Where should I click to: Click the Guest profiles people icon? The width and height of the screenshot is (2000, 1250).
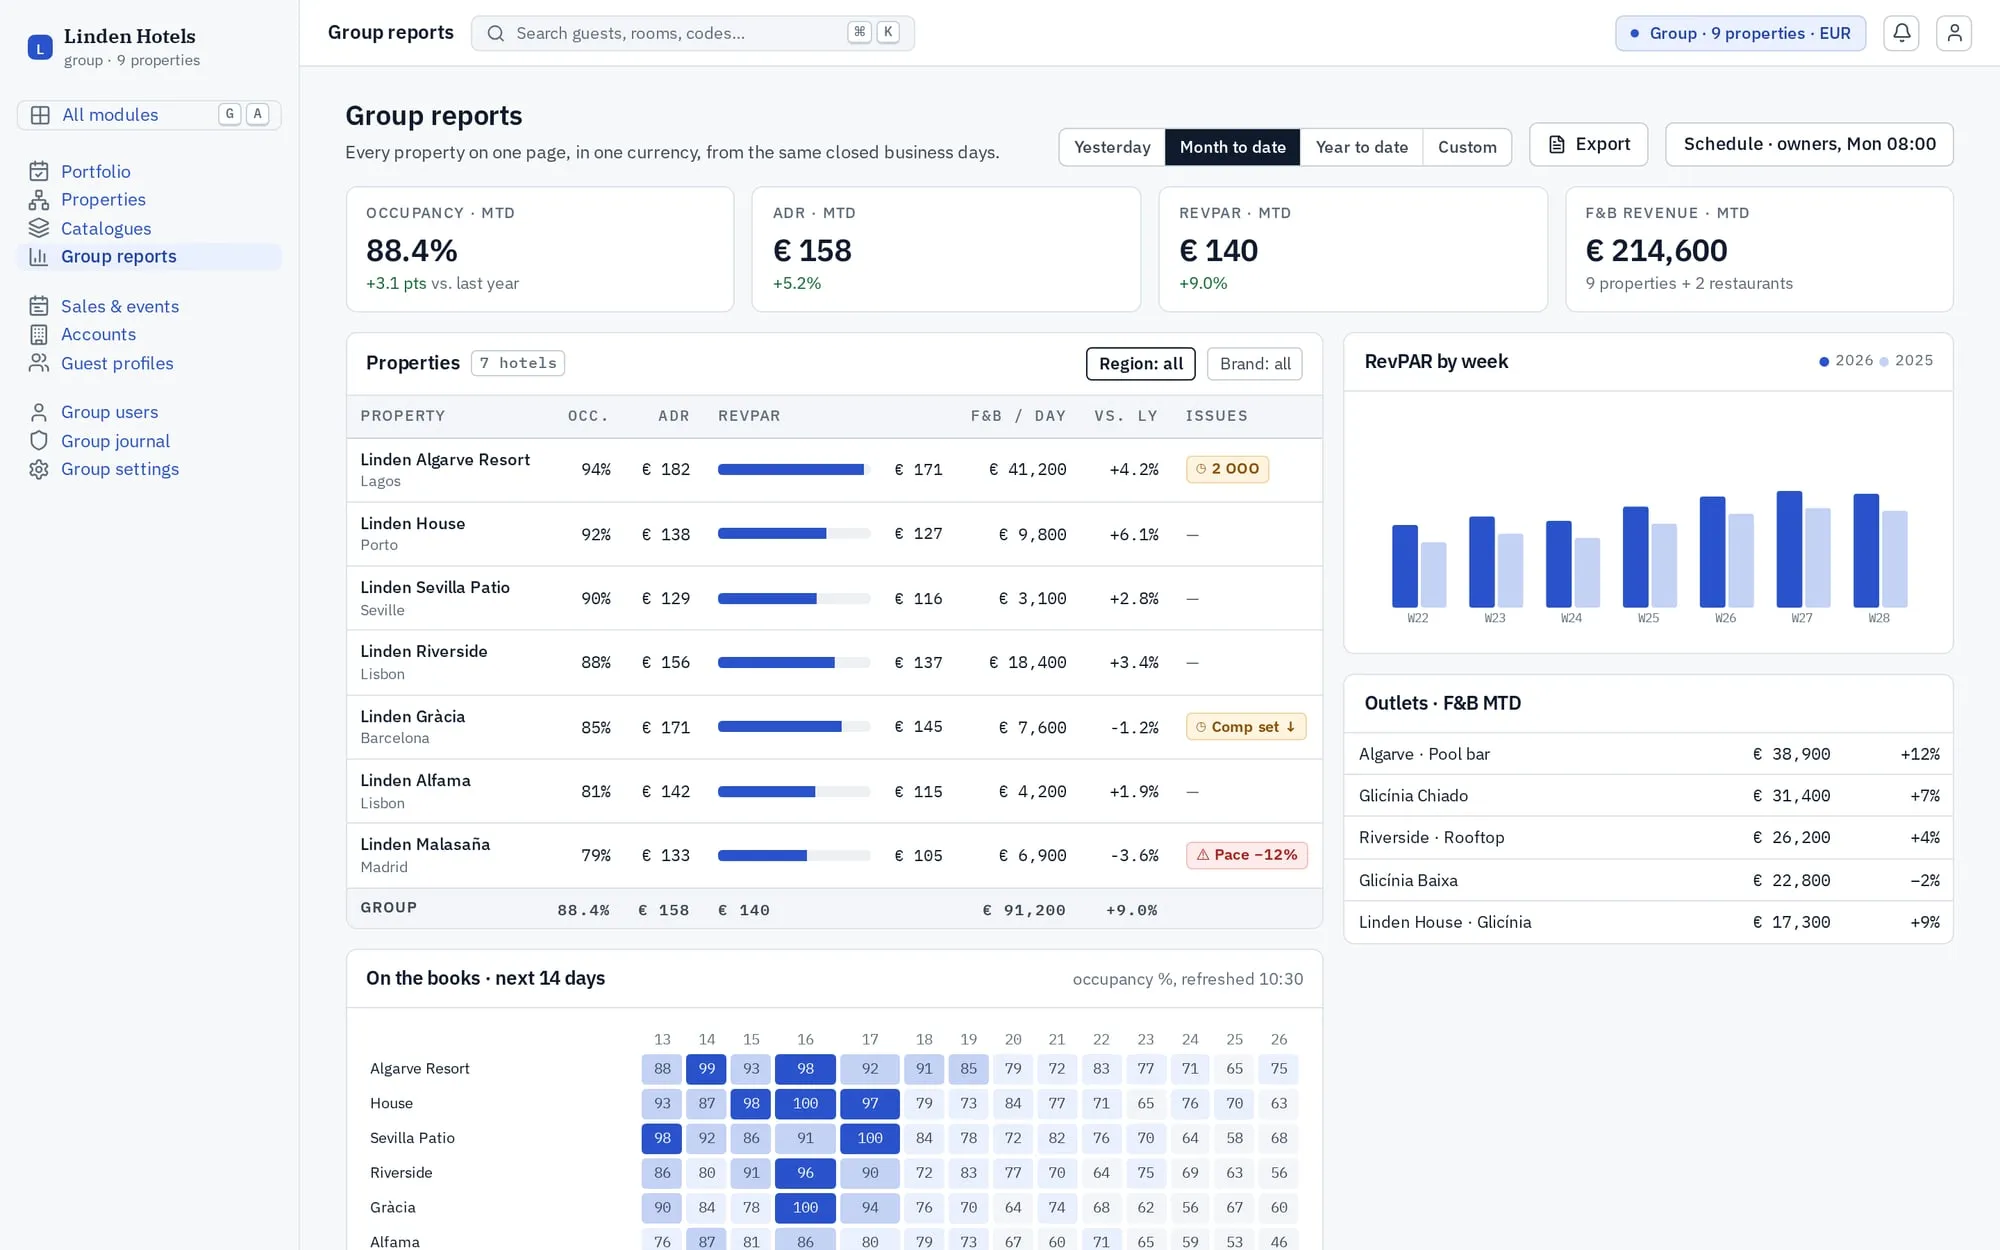pyautogui.click(x=39, y=363)
